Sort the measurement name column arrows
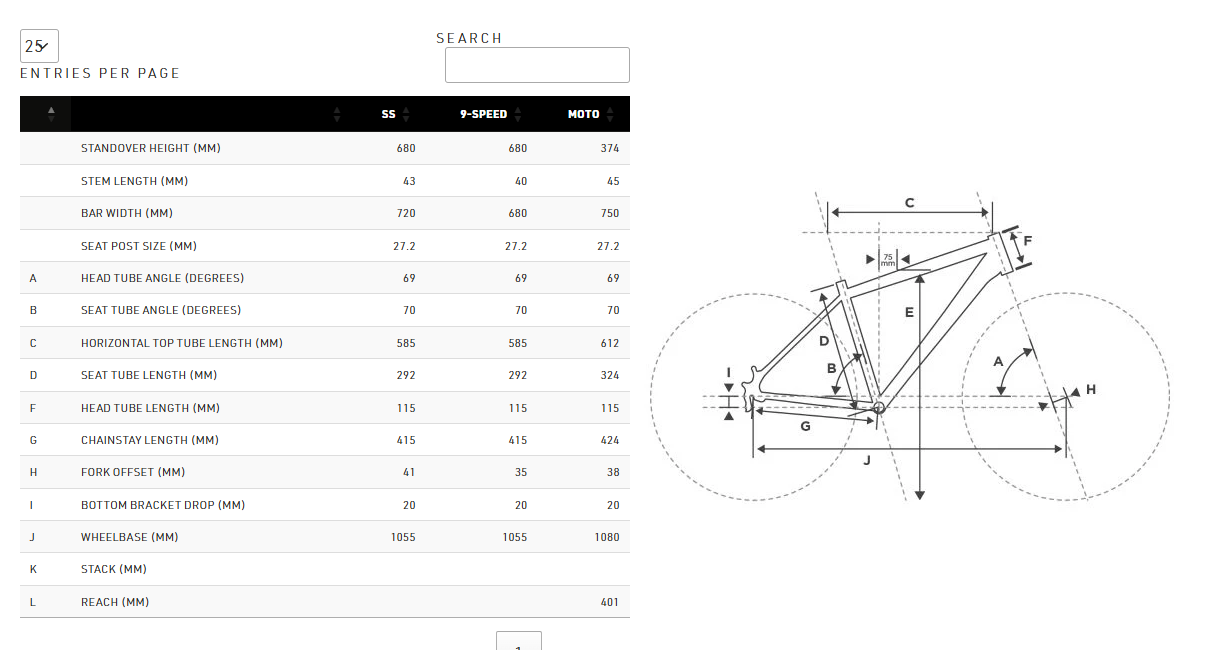Image resolution: width=1209 pixels, height=650 pixels. (x=337, y=114)
